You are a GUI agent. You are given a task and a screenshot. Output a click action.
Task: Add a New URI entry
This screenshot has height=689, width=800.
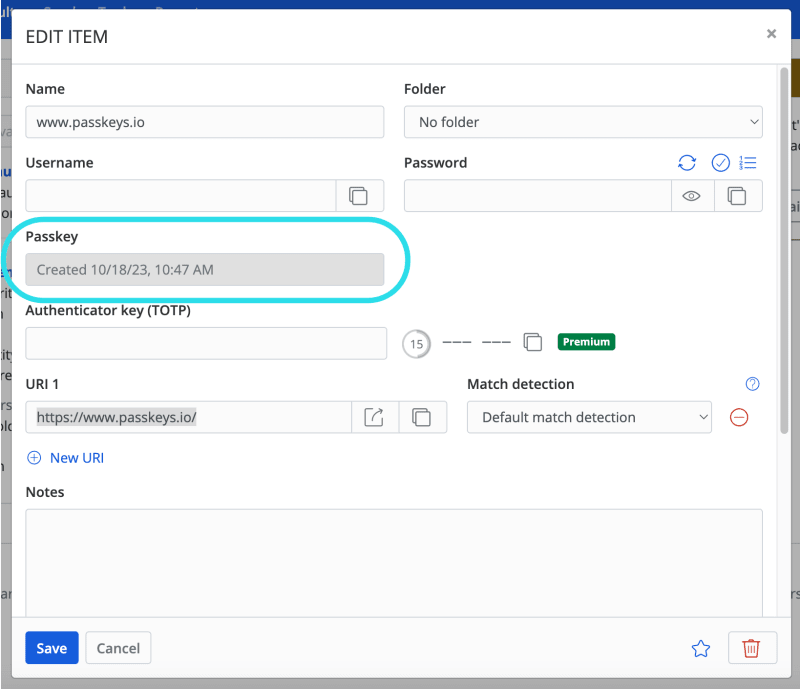pos(65,457)
